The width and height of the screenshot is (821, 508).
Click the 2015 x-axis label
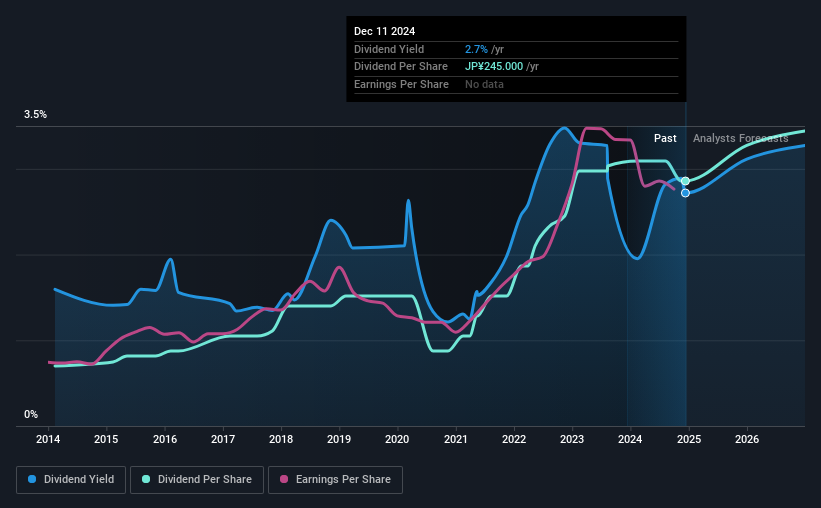(106, 439)
